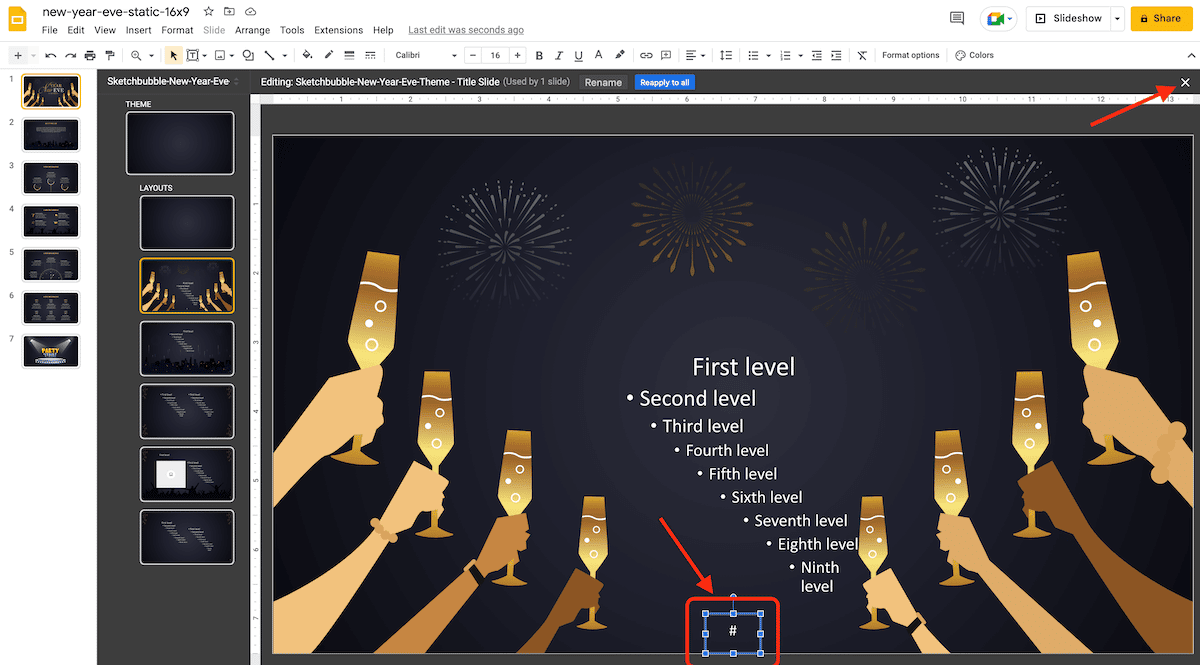Star the presentation with the star icon
This screenshot has width=1200, height=665.
tap(208, 11)
